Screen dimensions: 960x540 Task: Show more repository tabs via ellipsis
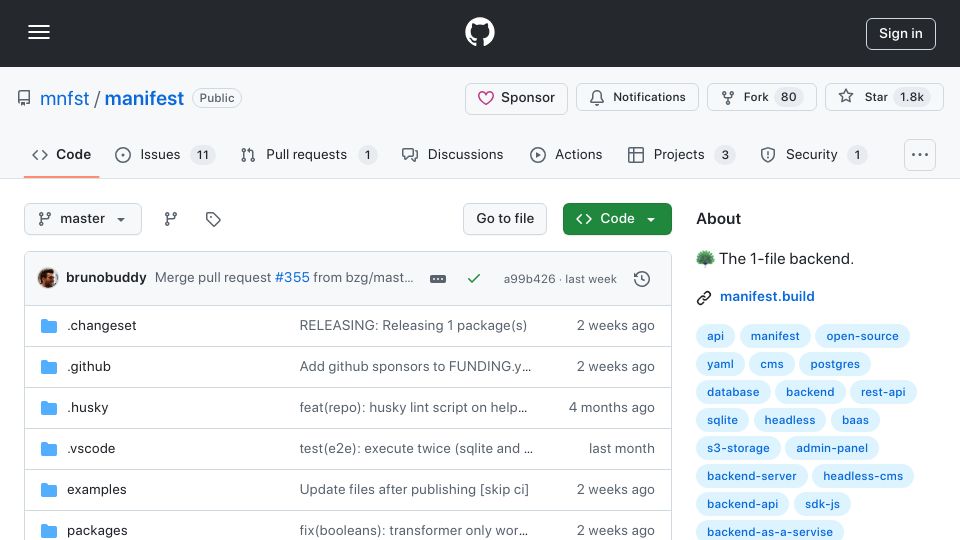[920, 155]
